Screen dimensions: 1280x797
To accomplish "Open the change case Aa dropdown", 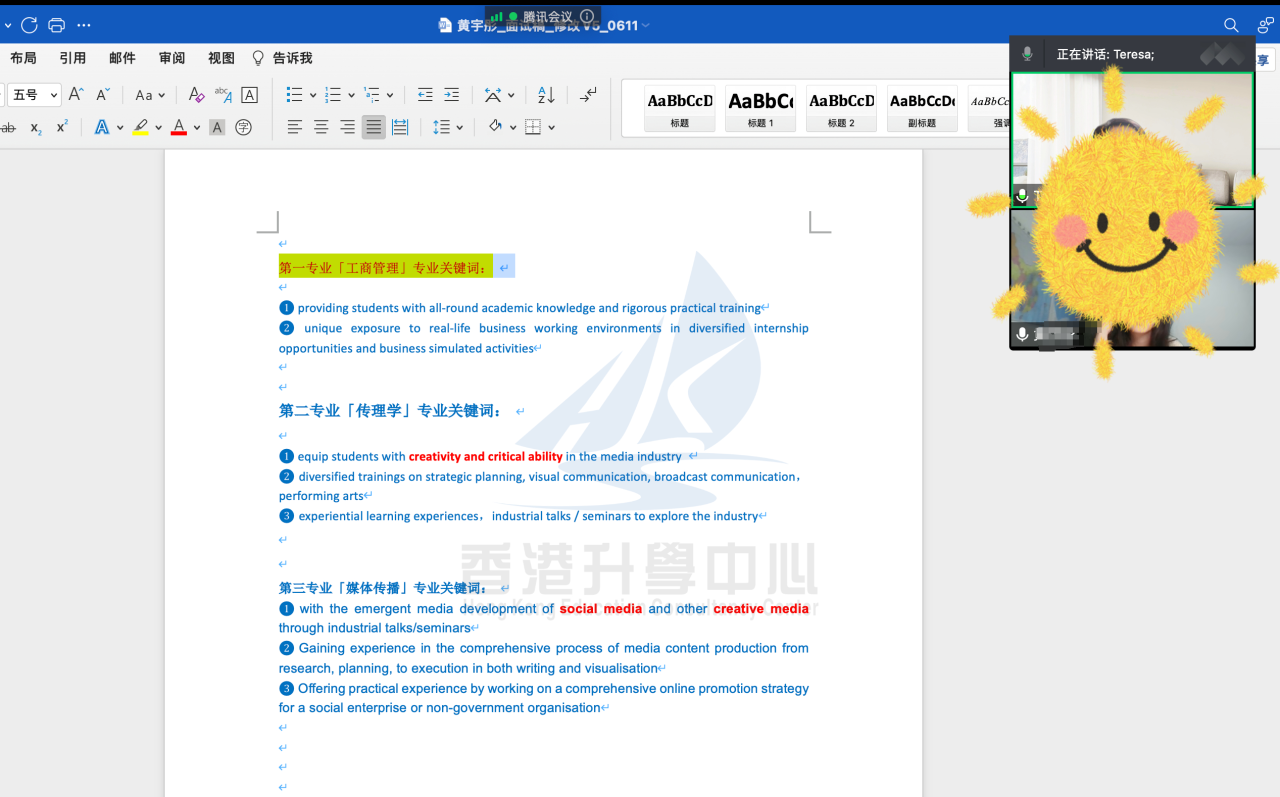I will [149, 95].
